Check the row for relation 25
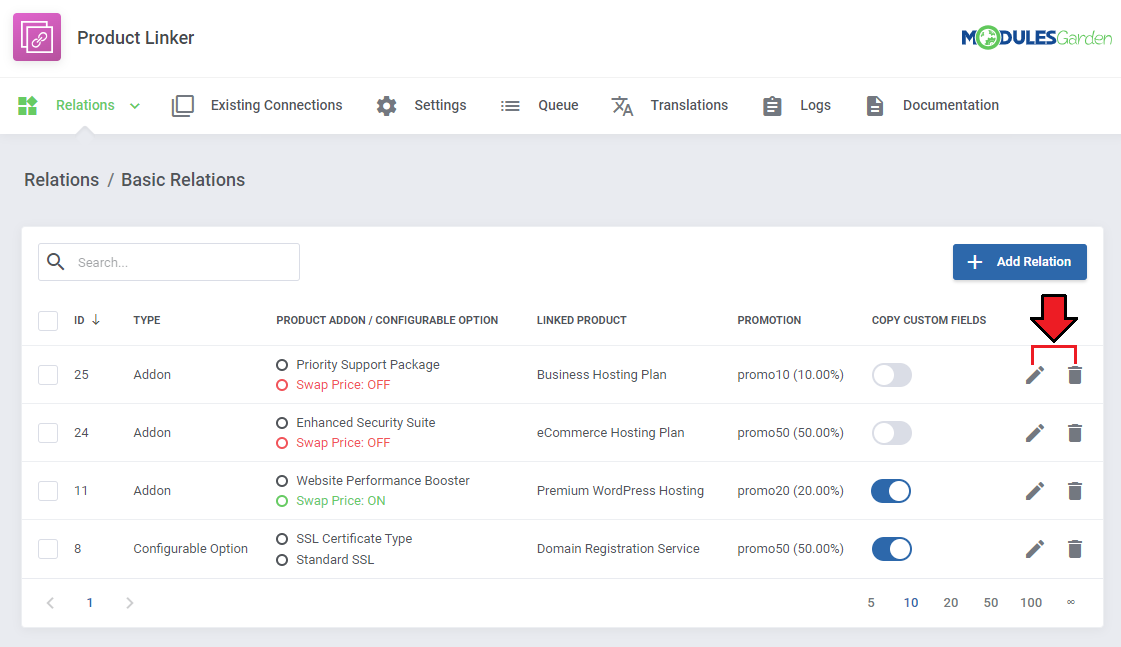The image size is (1121, 647). pos(48,375)
